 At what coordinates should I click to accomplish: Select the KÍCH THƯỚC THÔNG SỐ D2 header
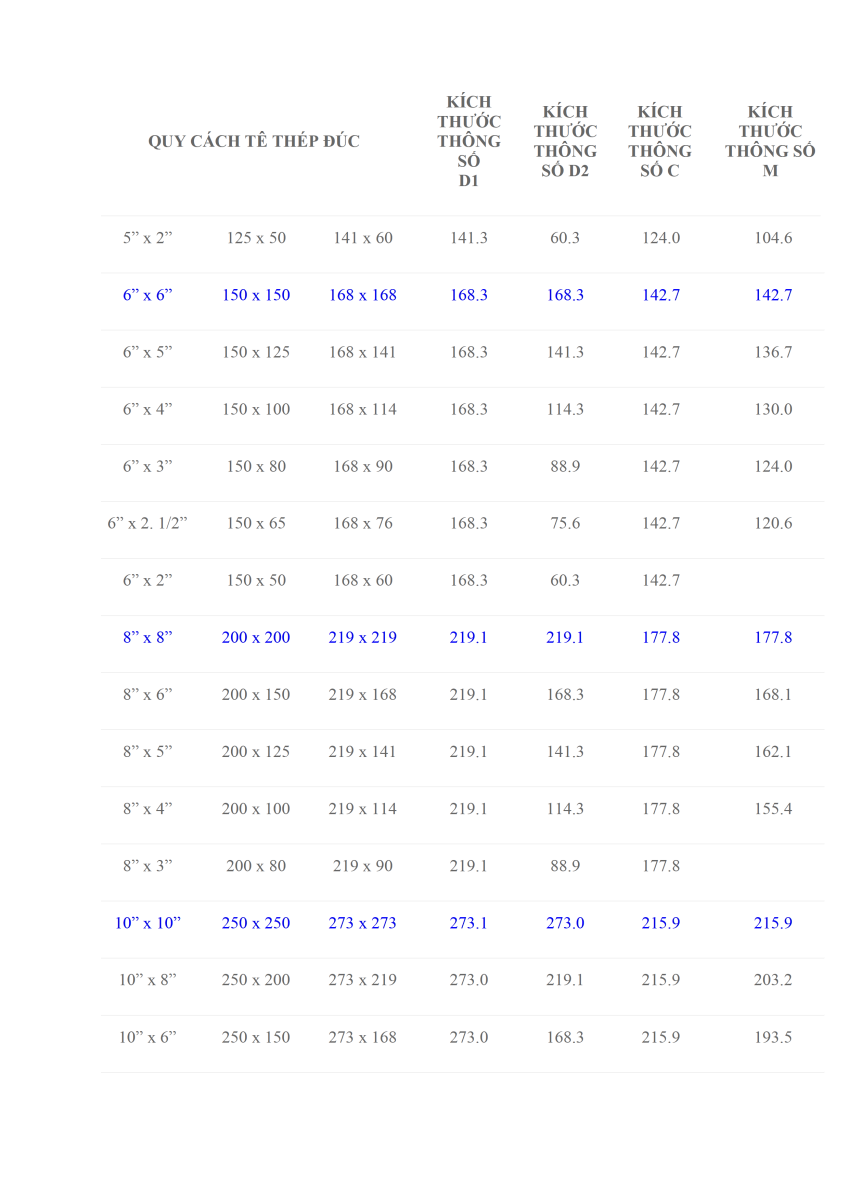[565, 141]
